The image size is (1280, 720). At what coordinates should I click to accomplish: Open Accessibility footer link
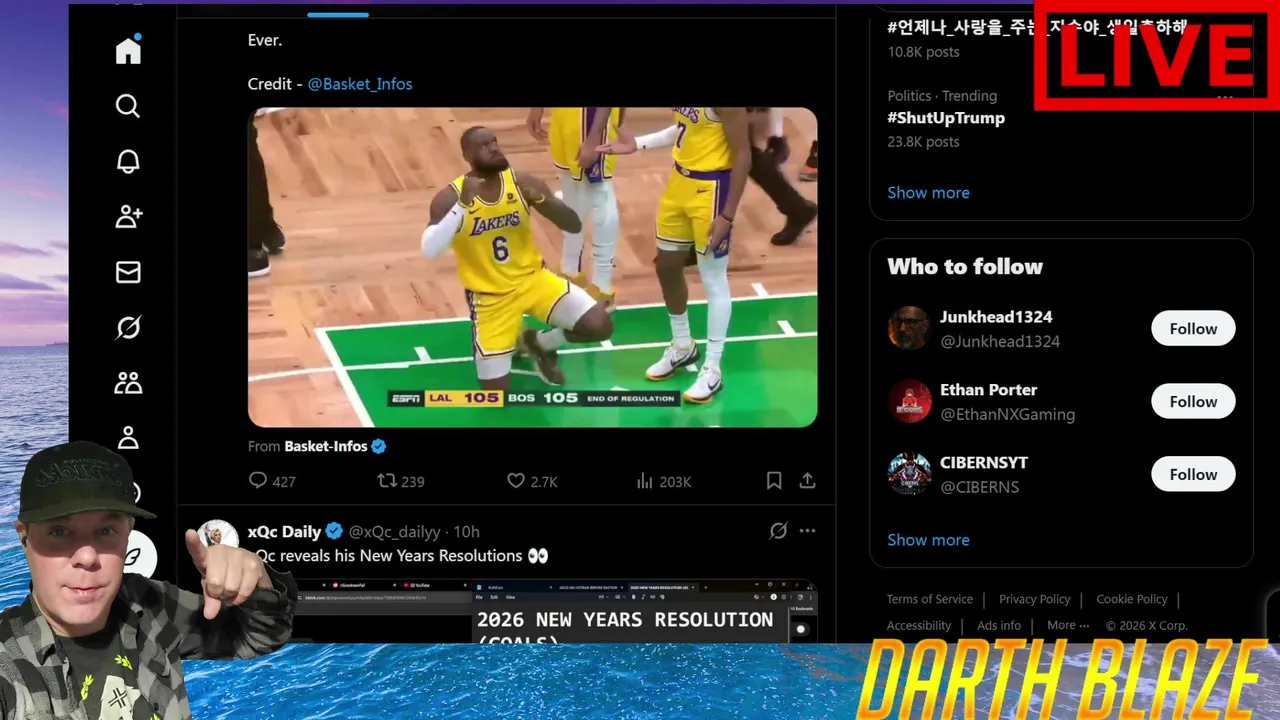click(x=919, y=625)
